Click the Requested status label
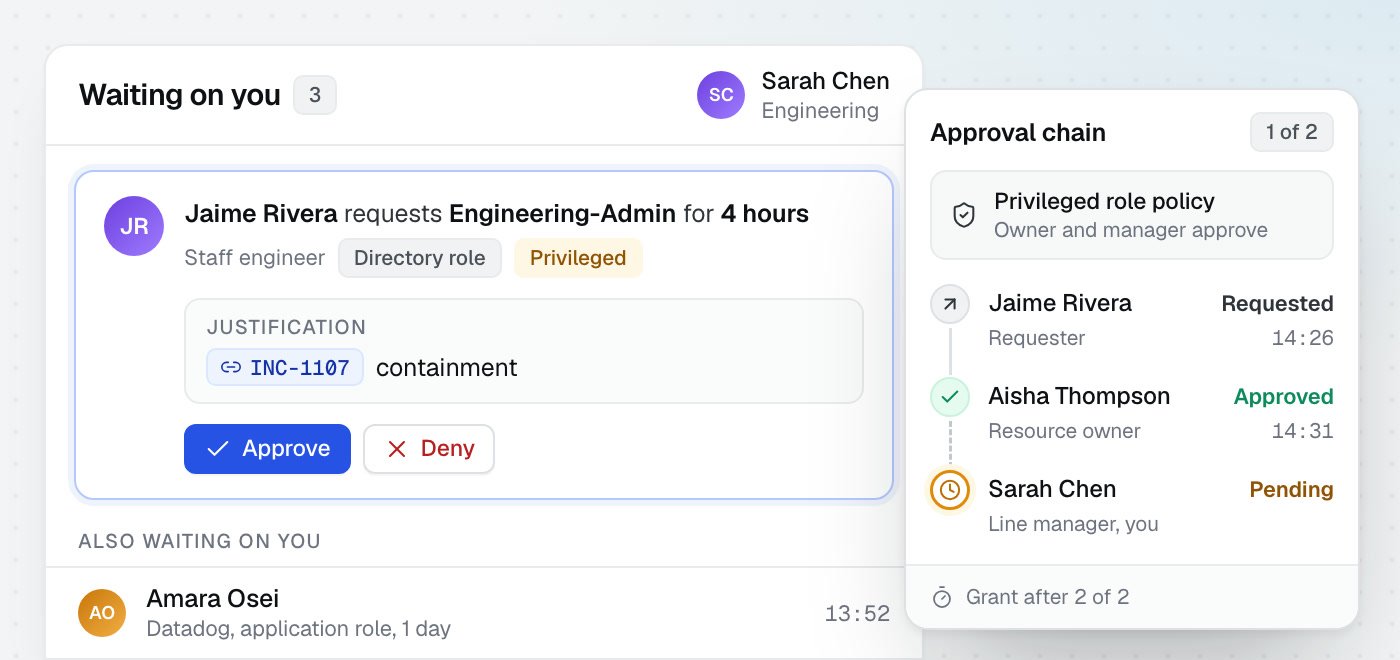Viewport: 1400px width, 660px height. click(1277, 304)
